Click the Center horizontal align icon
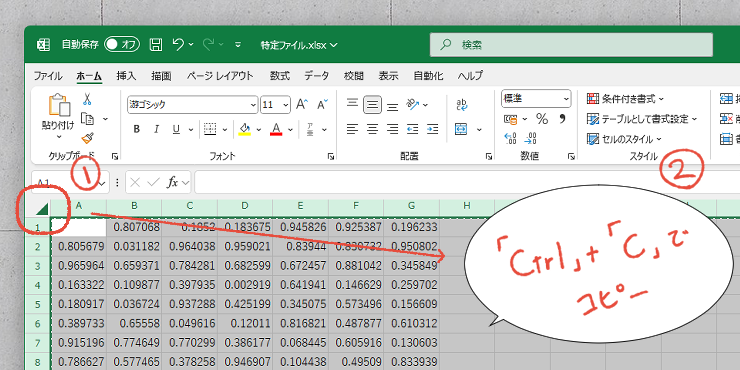The width and height of the screenshot is (740, 370). click(372, 129)
